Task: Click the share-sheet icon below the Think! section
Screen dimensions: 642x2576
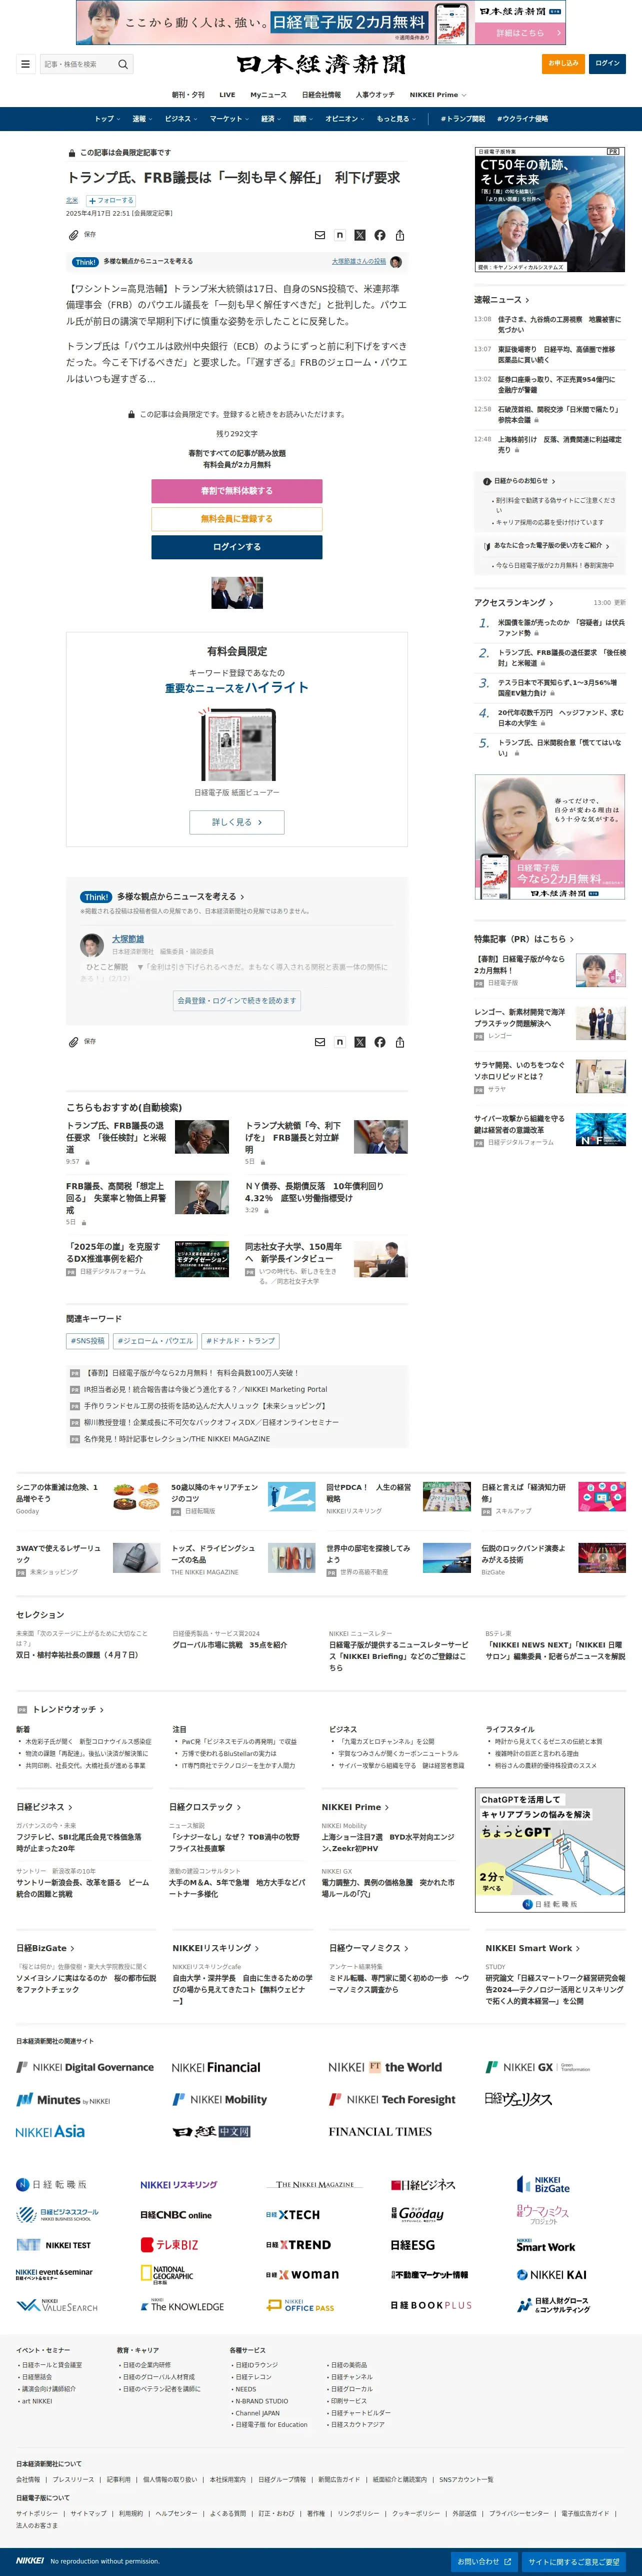Action: click(400, 1042)
